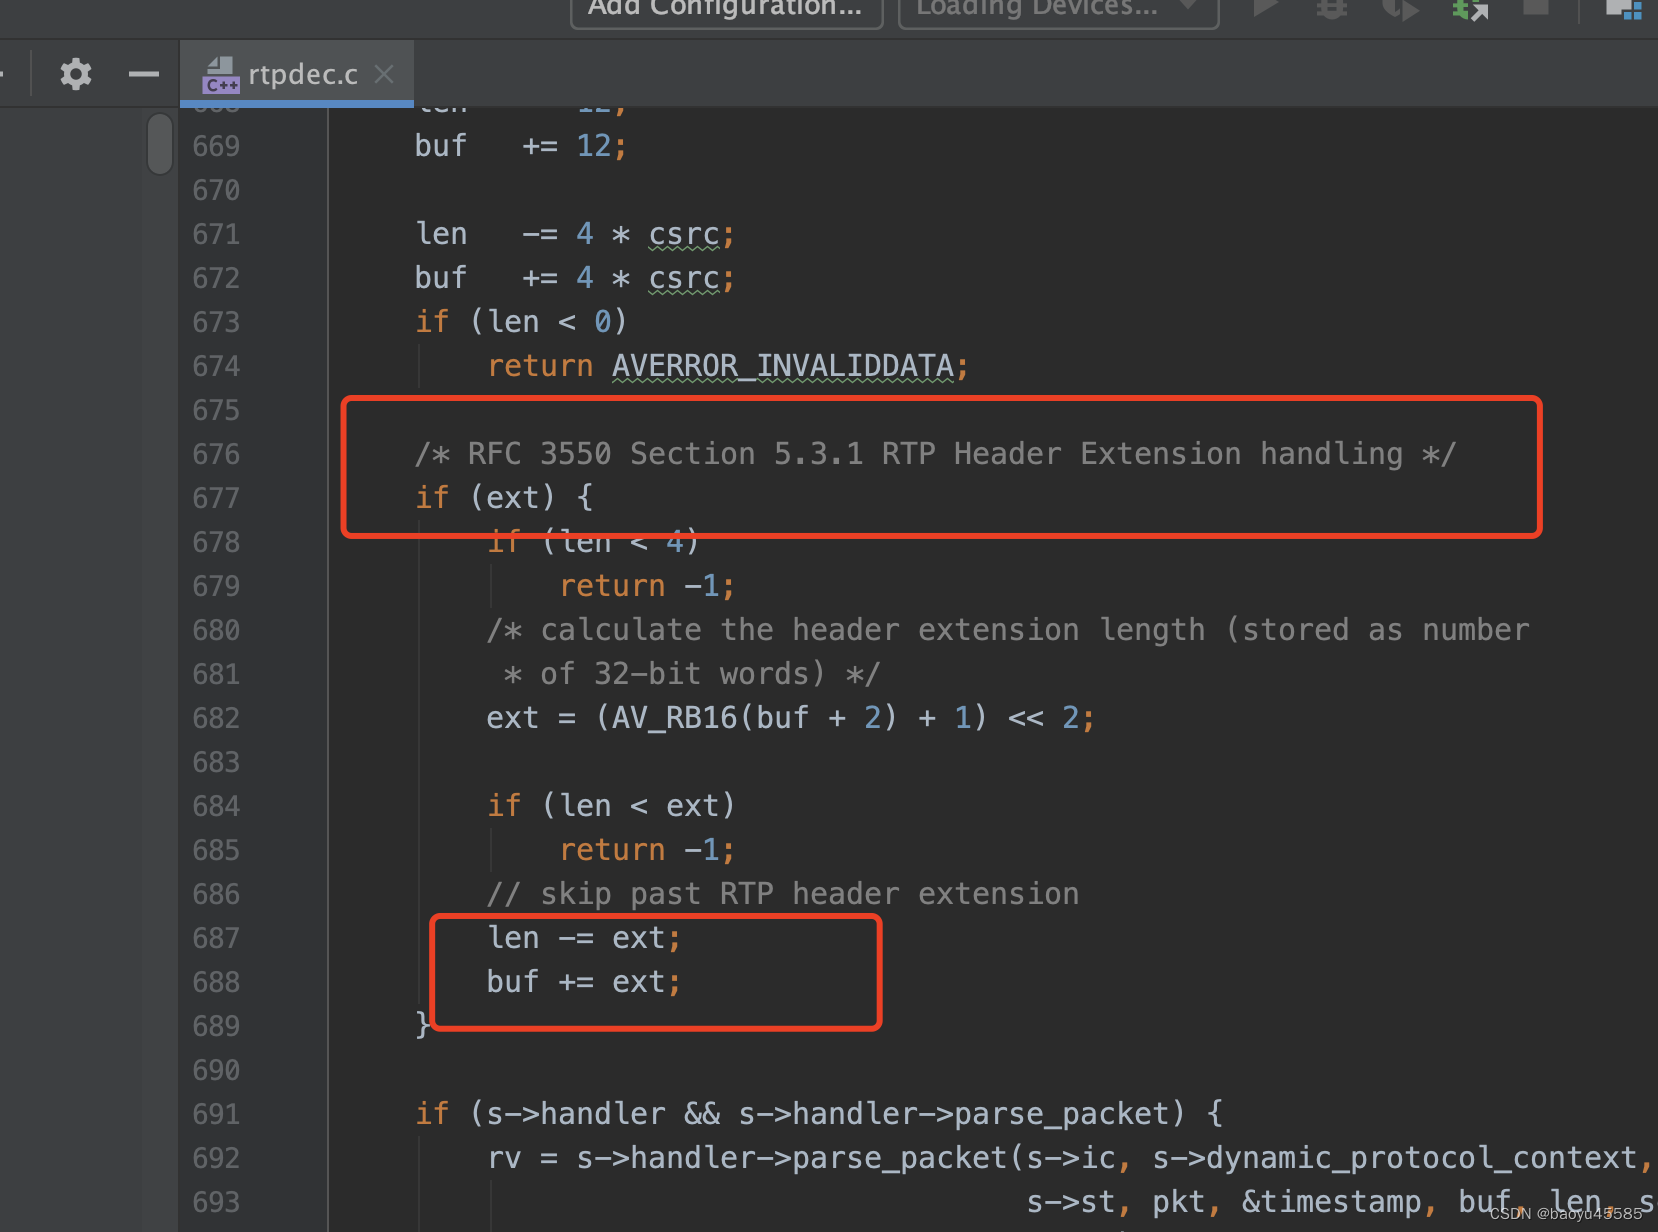Open the editor panel settings gear
1658x1232 pixels.
tap(76, 74)
